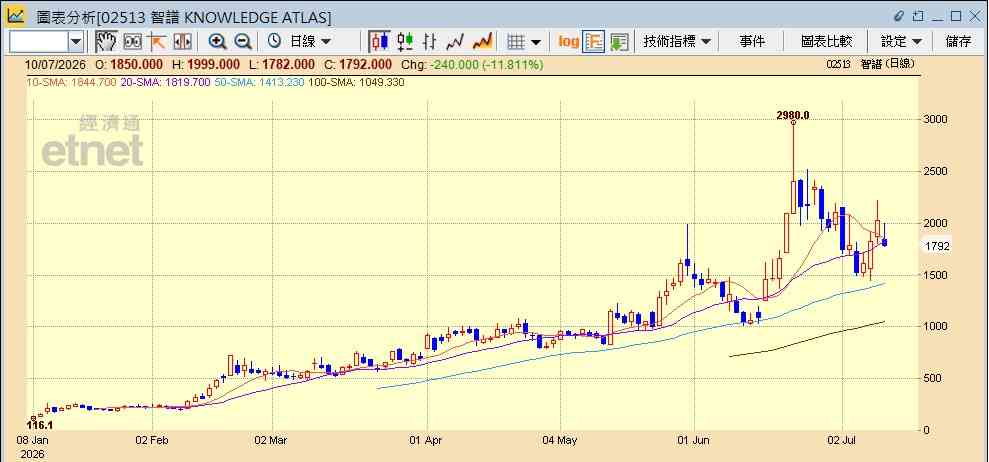Click the pop-out window icon in title bar
Image resolution: width=989 pixels, height=462 pixels.
click(919, 16)
